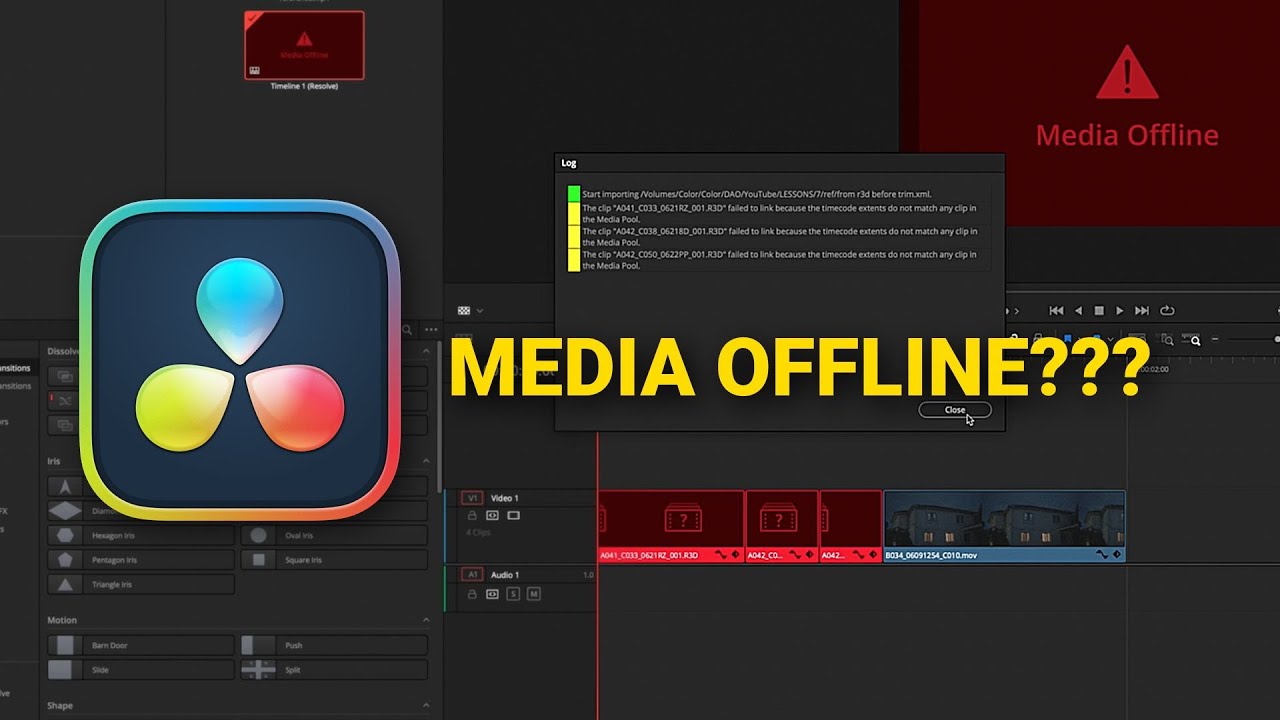Stop playback in the viewer
This screenshot has width=1280, height=720.
[1099, 311]
